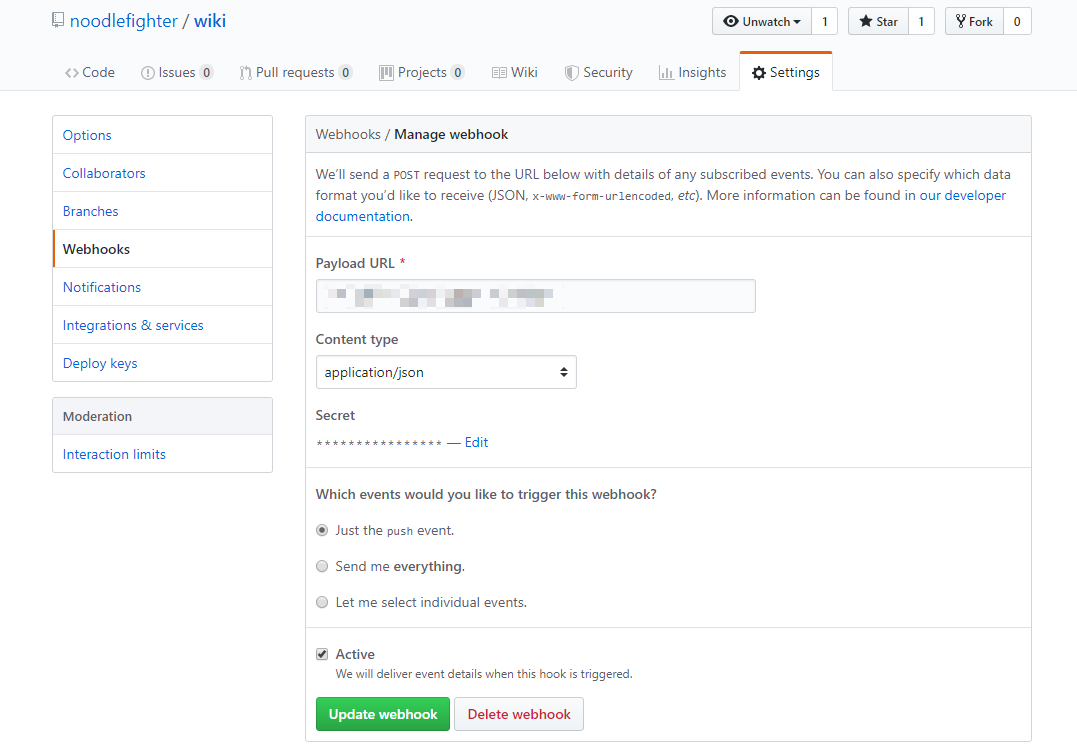Click the Insights graph icon
This screenshot has width=1077, height=750.
pos(666,73)
